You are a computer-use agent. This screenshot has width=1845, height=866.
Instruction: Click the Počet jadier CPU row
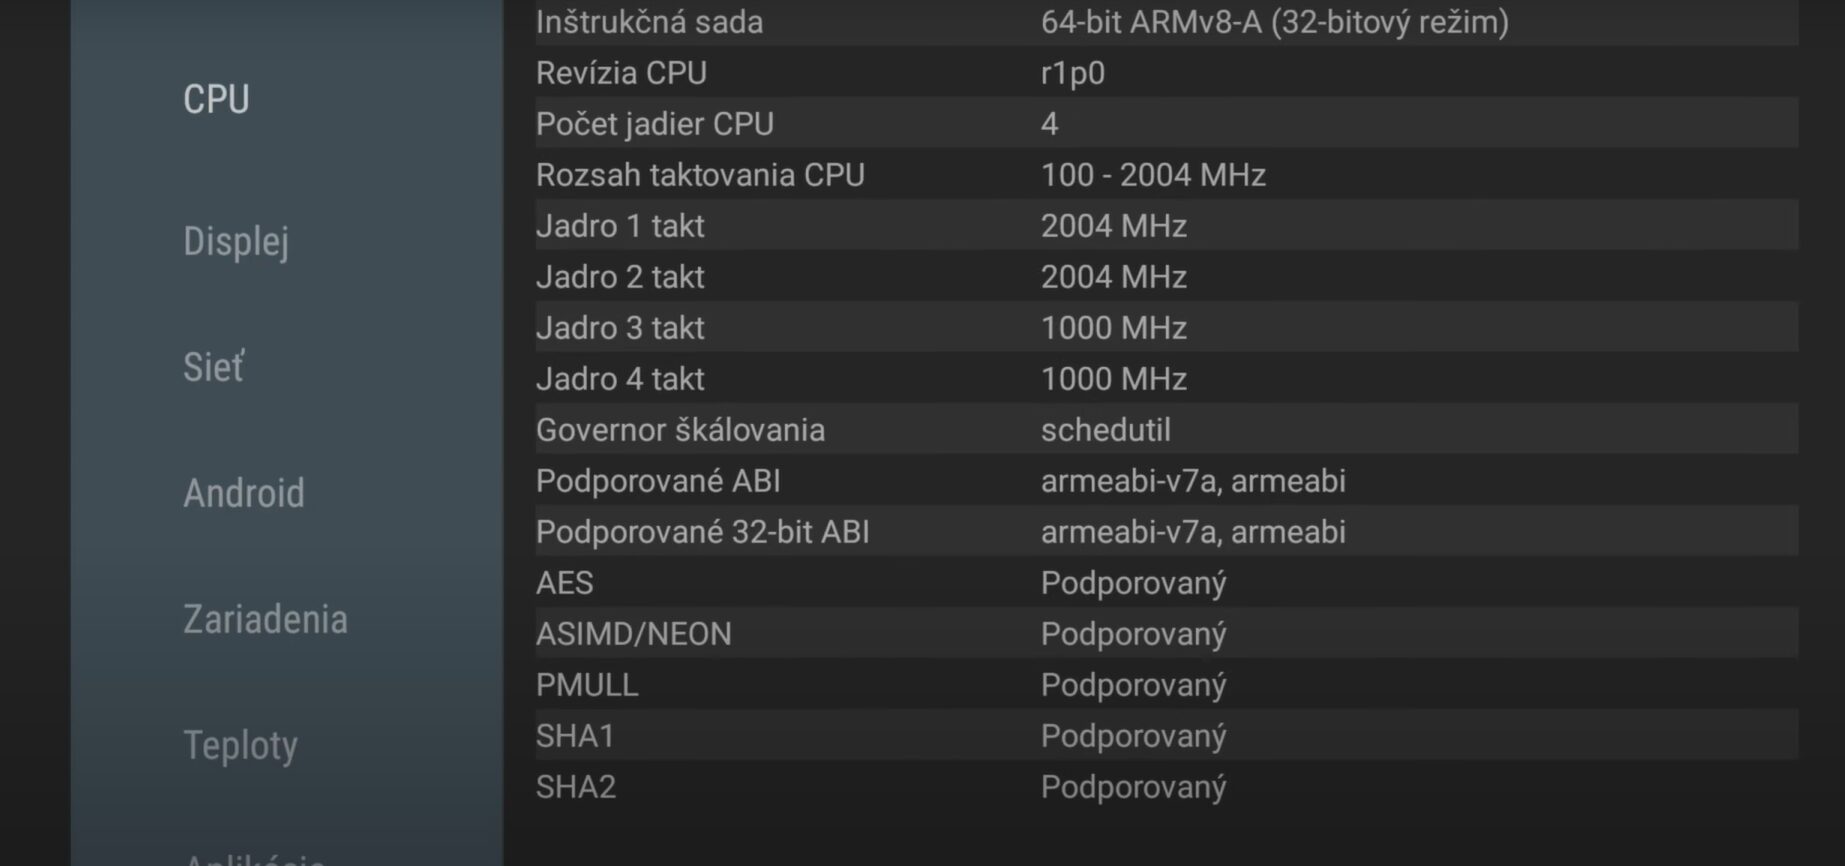(x=1166, y=124)
